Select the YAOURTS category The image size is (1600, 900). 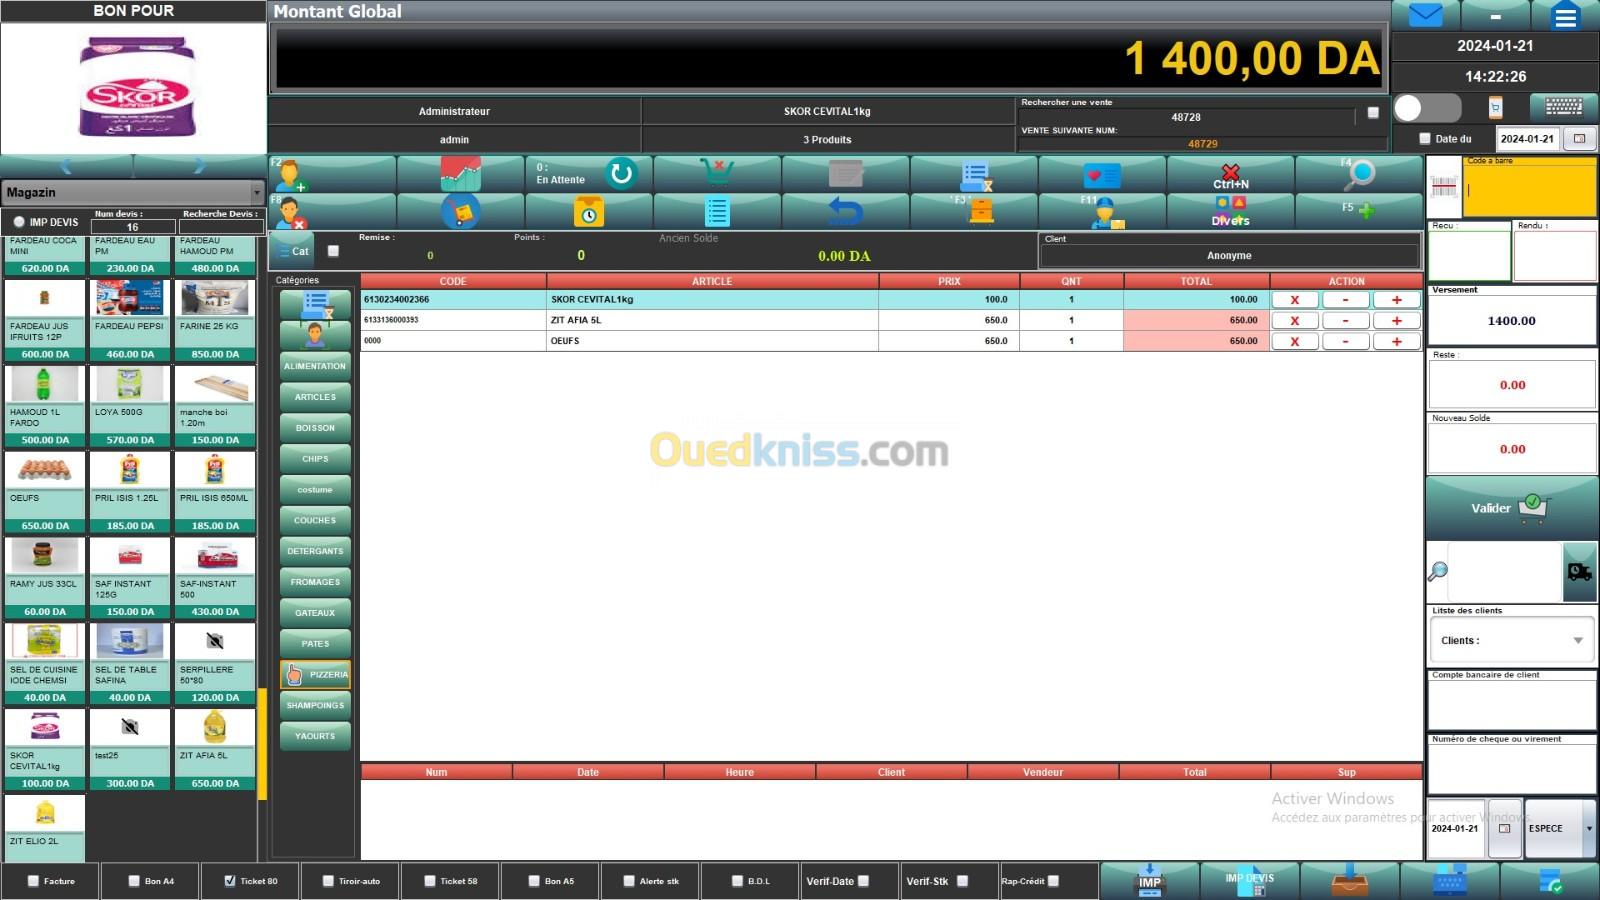tap(315, 736)
